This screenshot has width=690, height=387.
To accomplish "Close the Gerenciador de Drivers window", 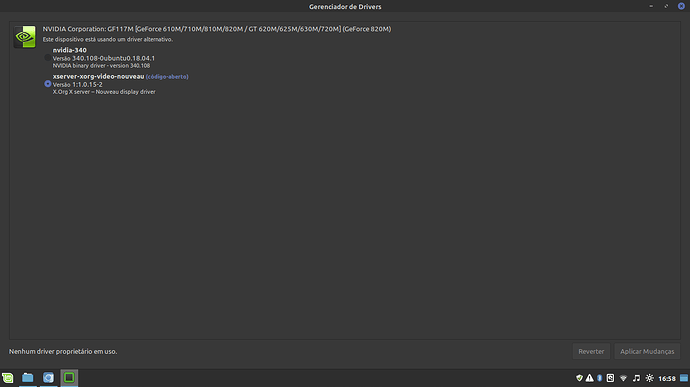I will [681, 6].
